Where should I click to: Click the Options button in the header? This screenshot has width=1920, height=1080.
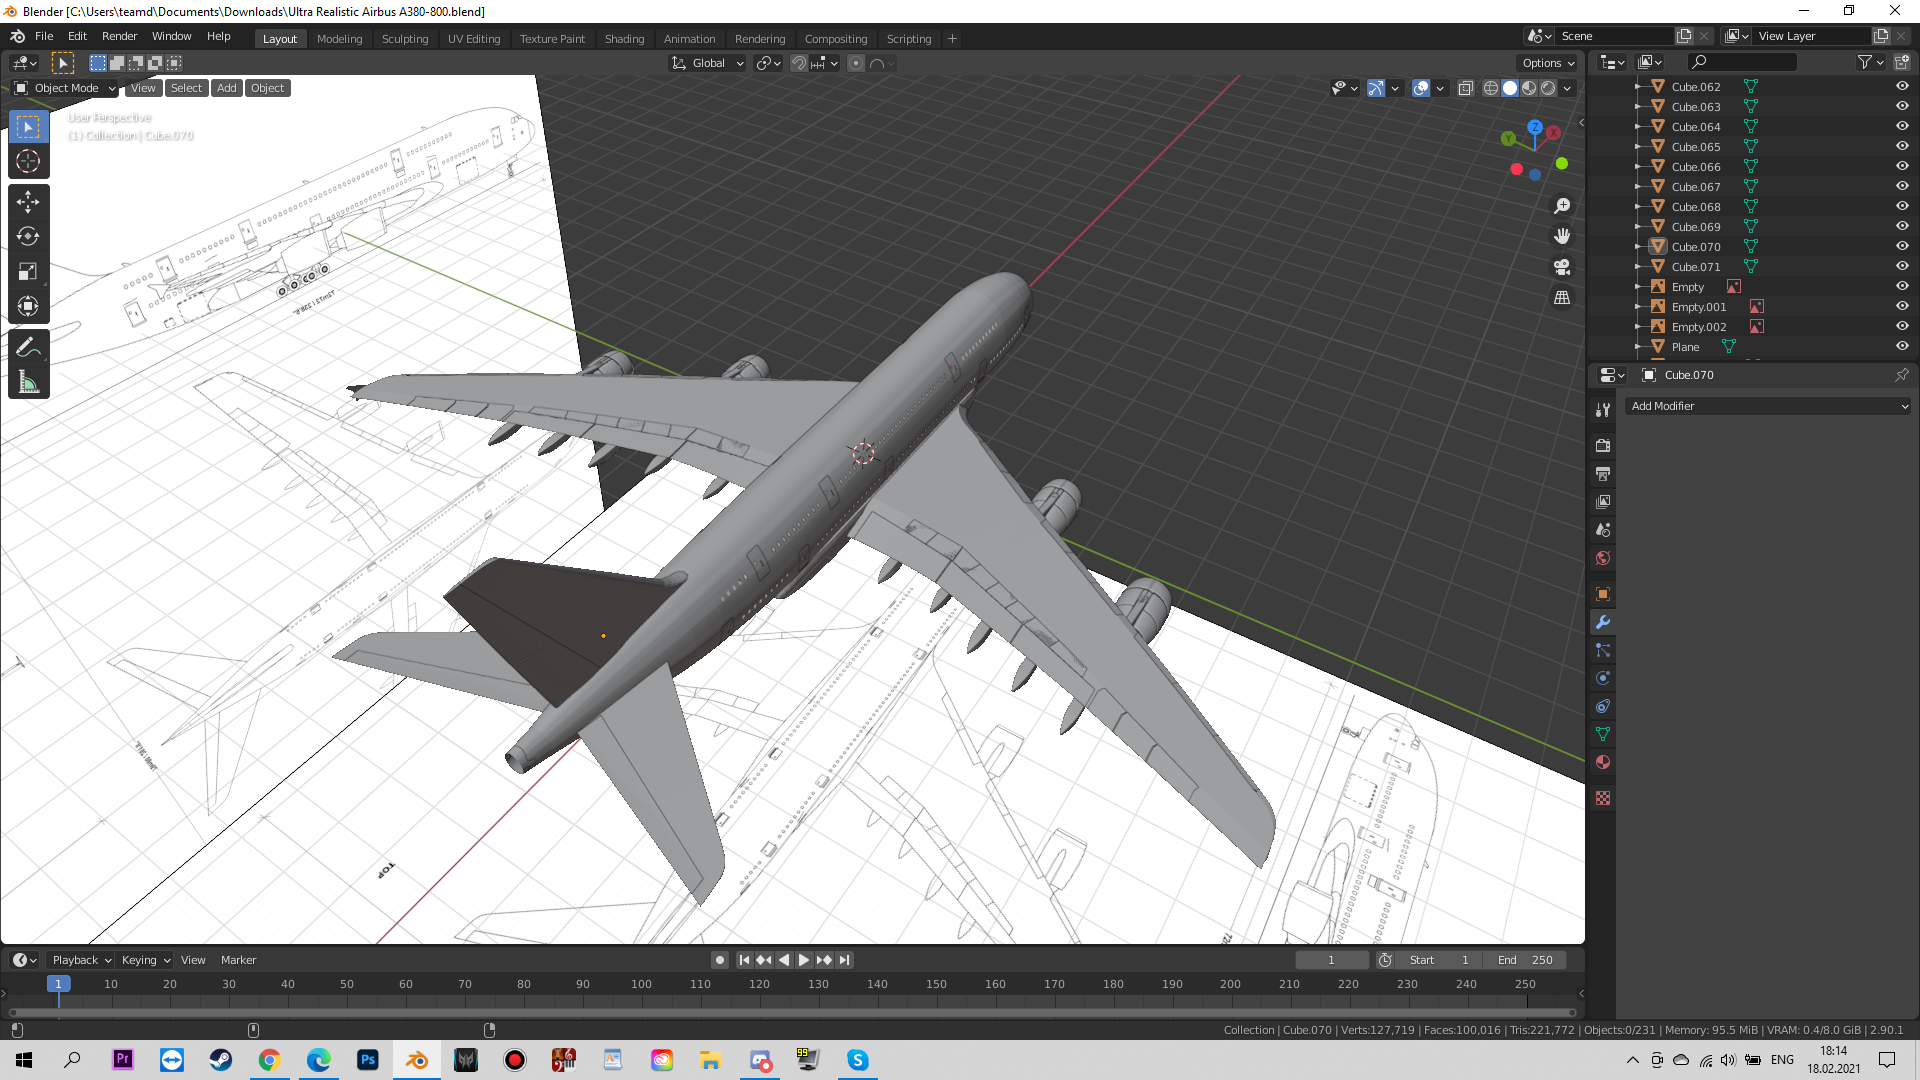(1546, 62)
